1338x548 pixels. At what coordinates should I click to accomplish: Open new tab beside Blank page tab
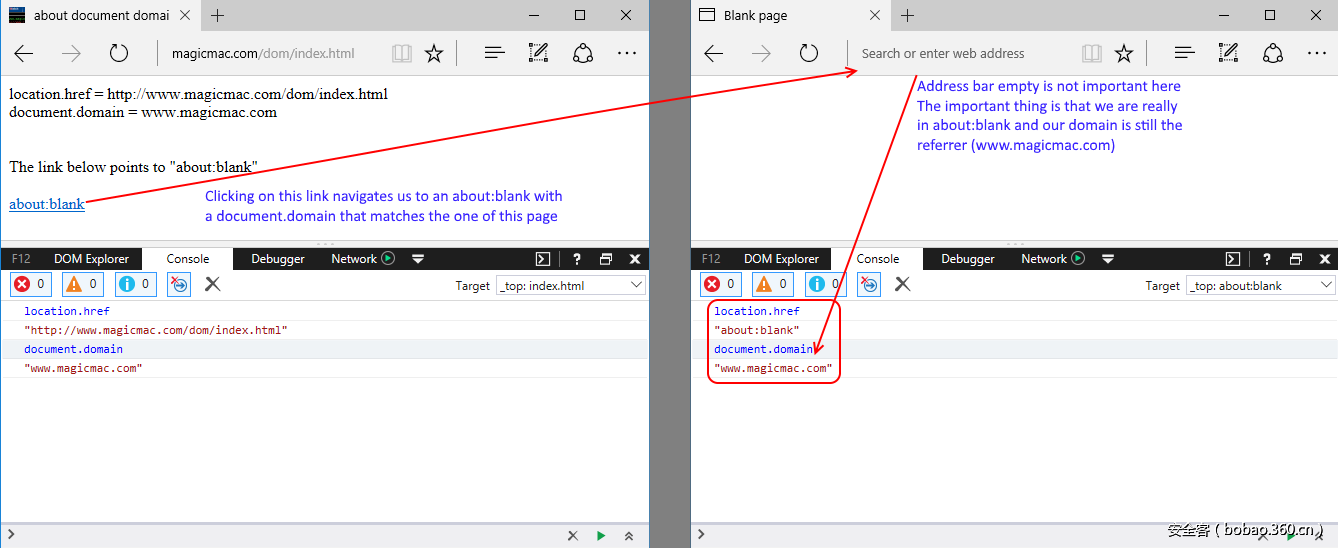click(x=908, y=15)
